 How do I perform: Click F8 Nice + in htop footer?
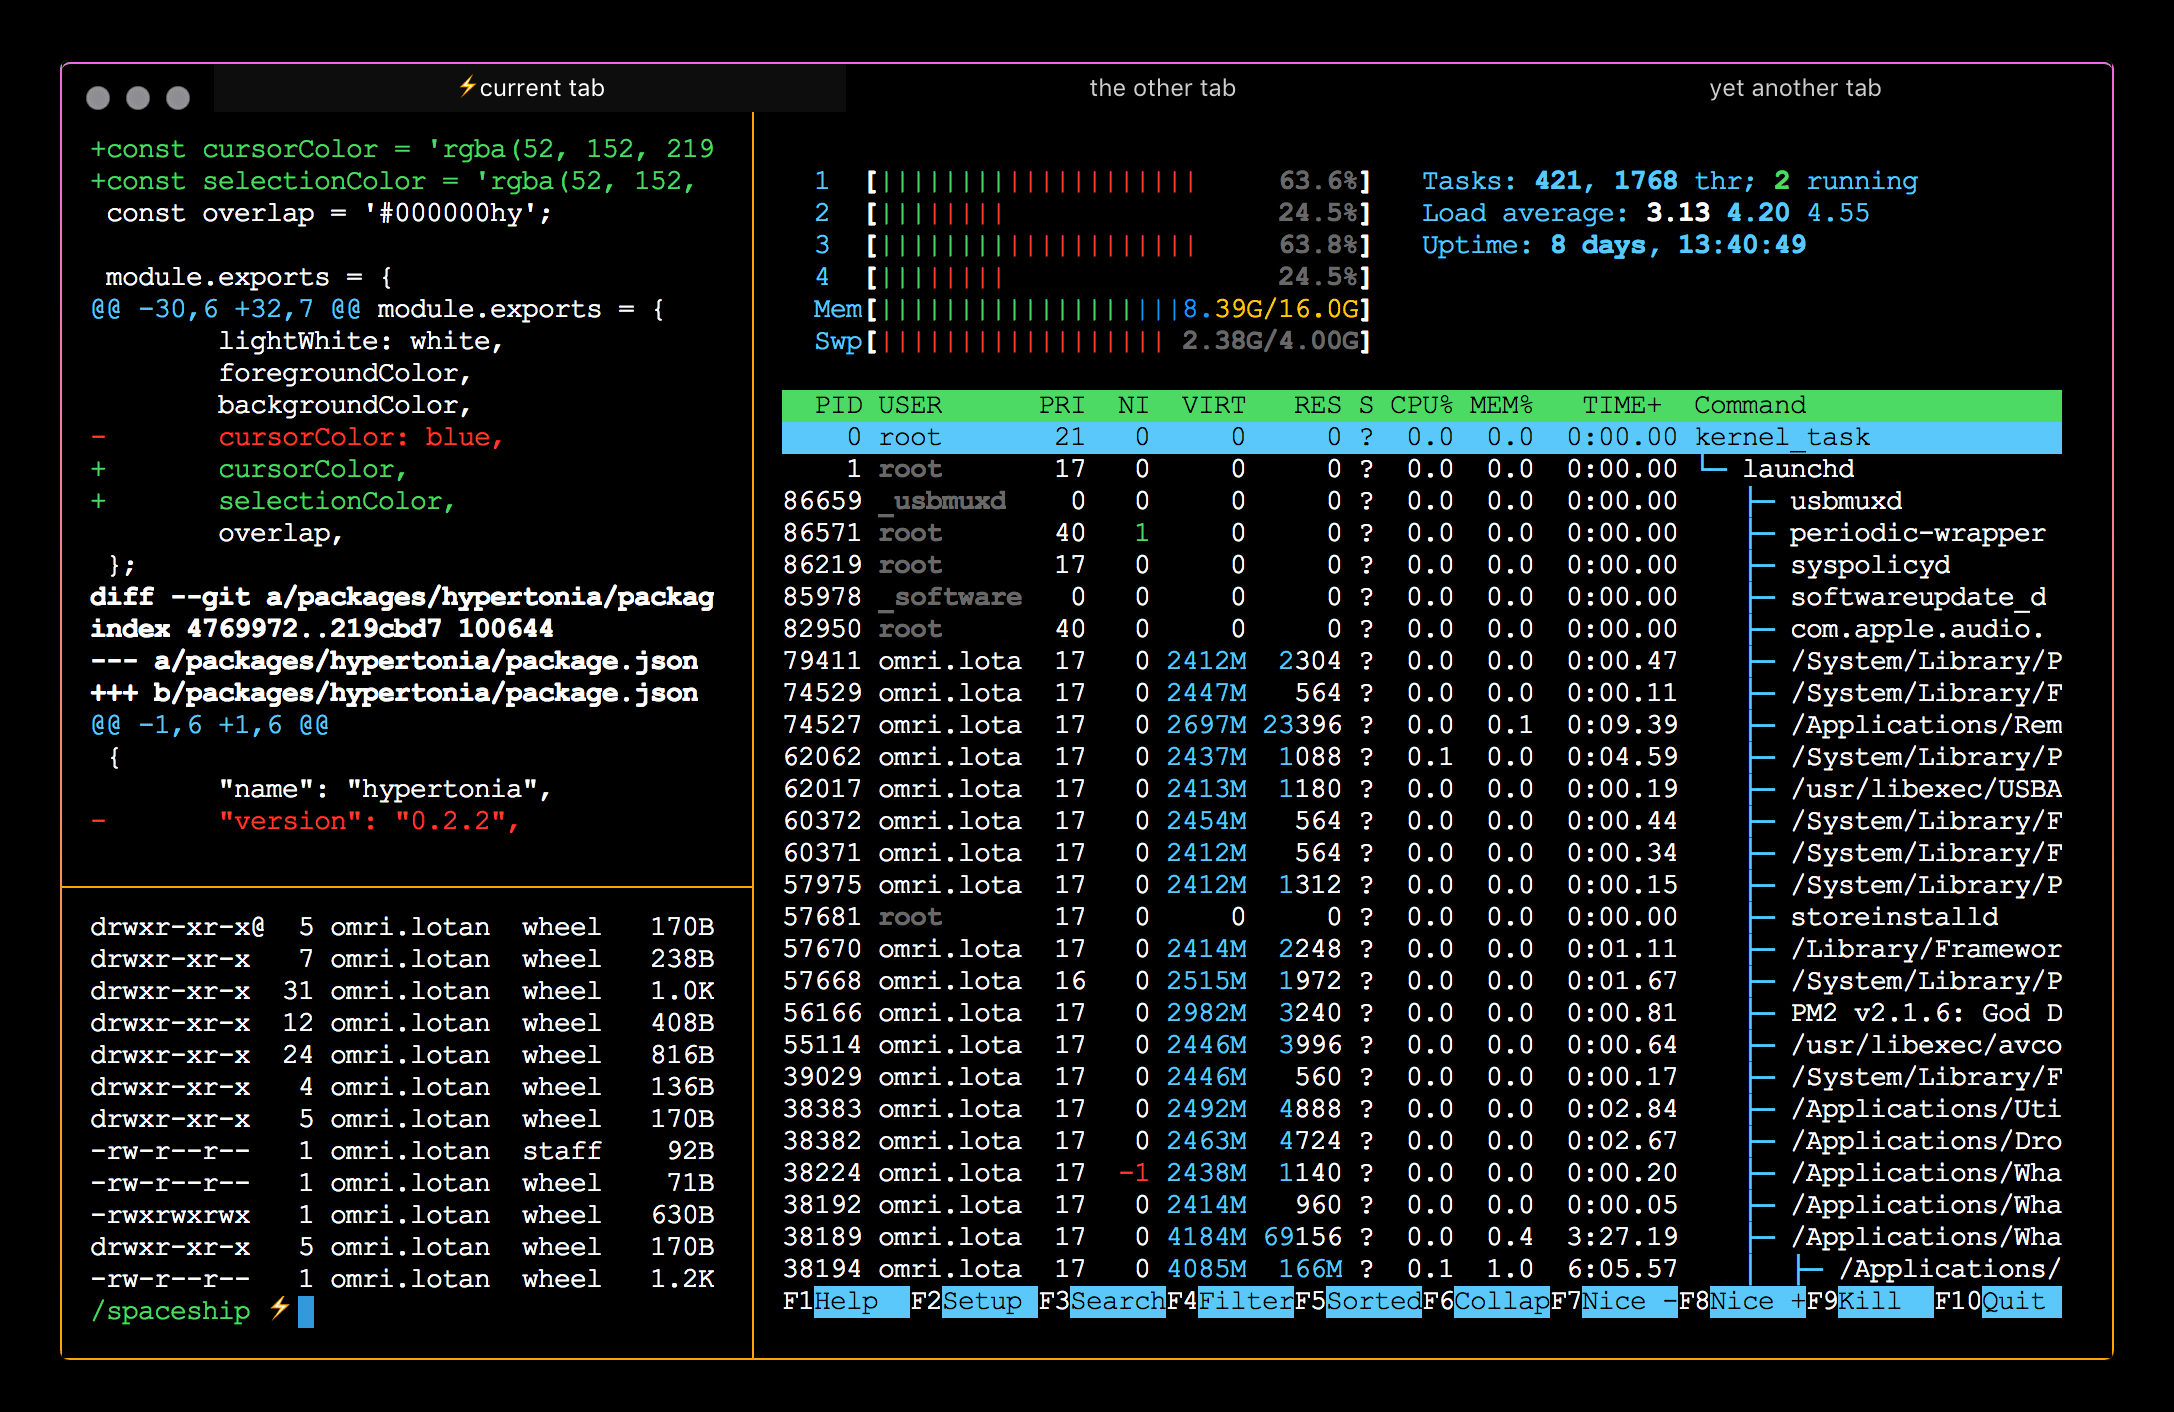[x=1742, y=1301]
